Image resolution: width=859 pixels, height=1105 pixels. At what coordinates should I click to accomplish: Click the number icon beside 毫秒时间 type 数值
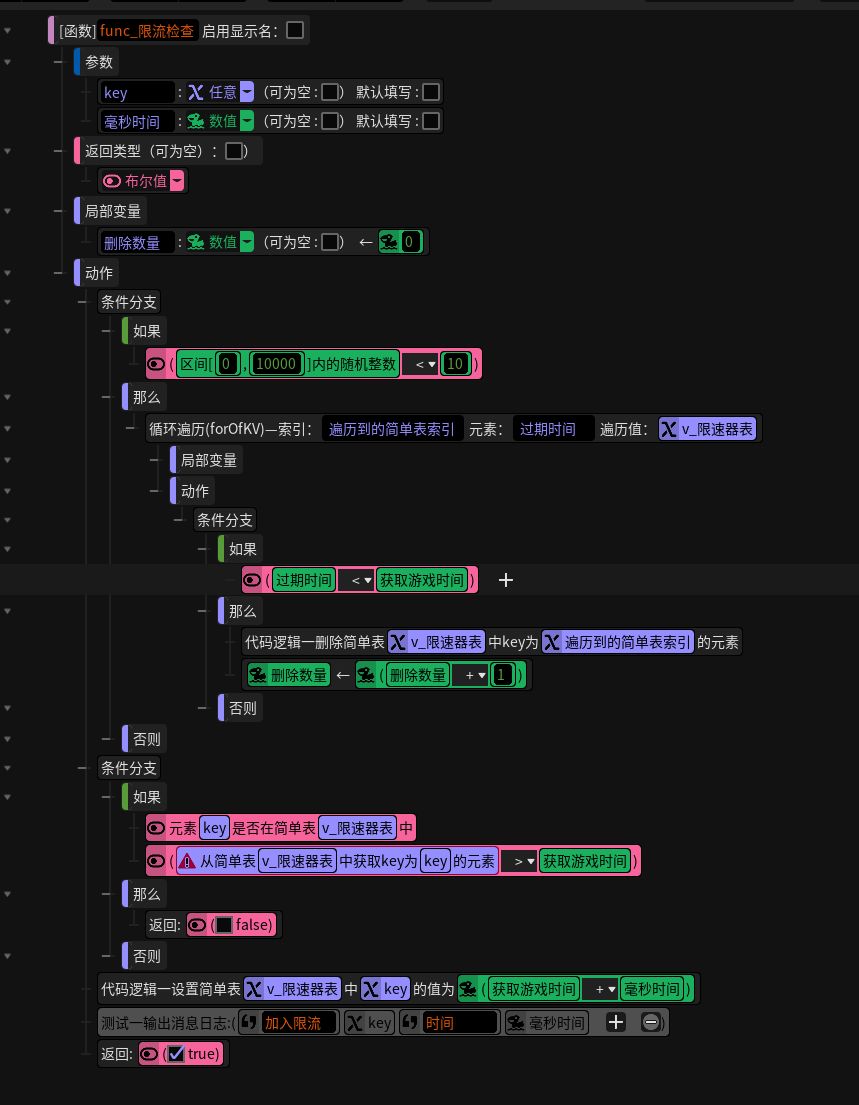coord(196,121)
